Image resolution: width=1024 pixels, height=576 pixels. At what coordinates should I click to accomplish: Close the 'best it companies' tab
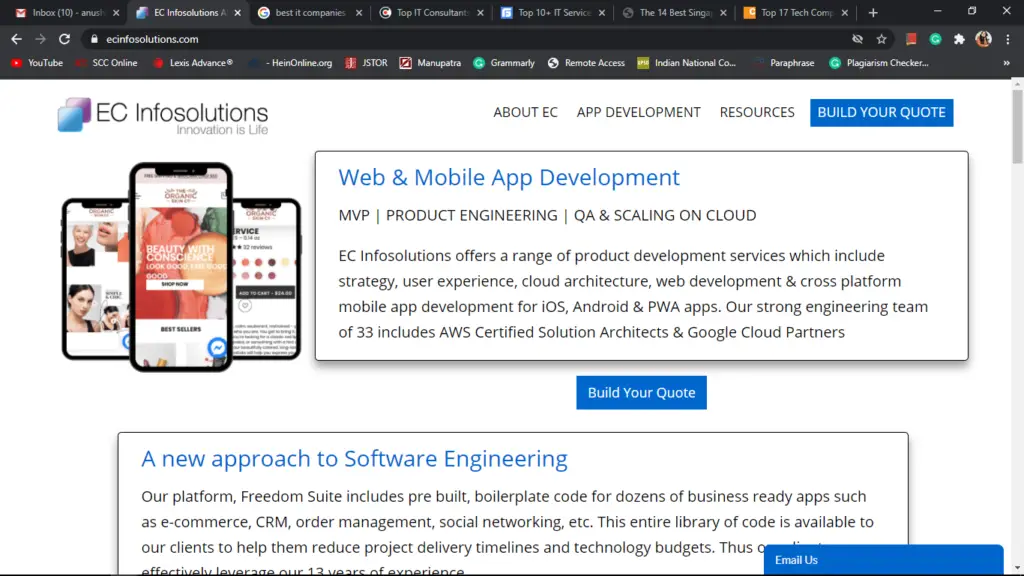pos(359,12)
